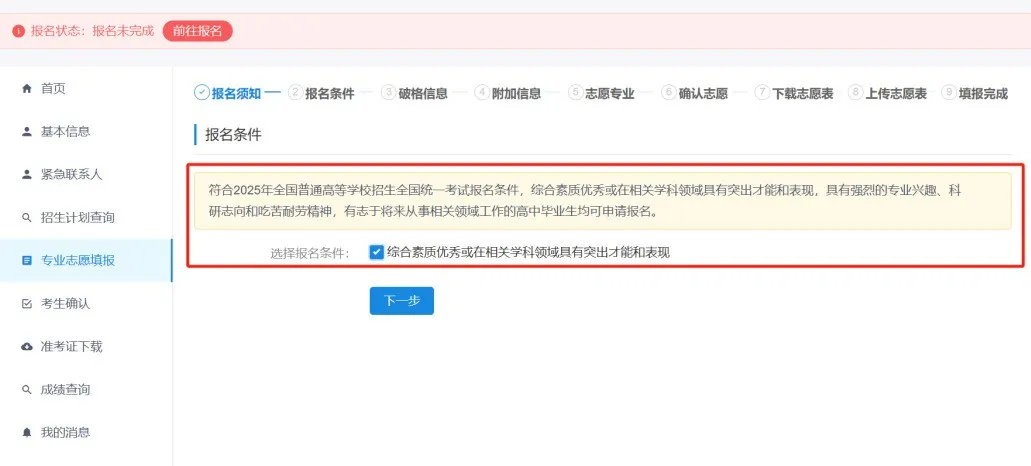The width and height of the screenshot is (1031, 466).
Task: Click the 填报完成 step label
Action: [x=983, y=93]
